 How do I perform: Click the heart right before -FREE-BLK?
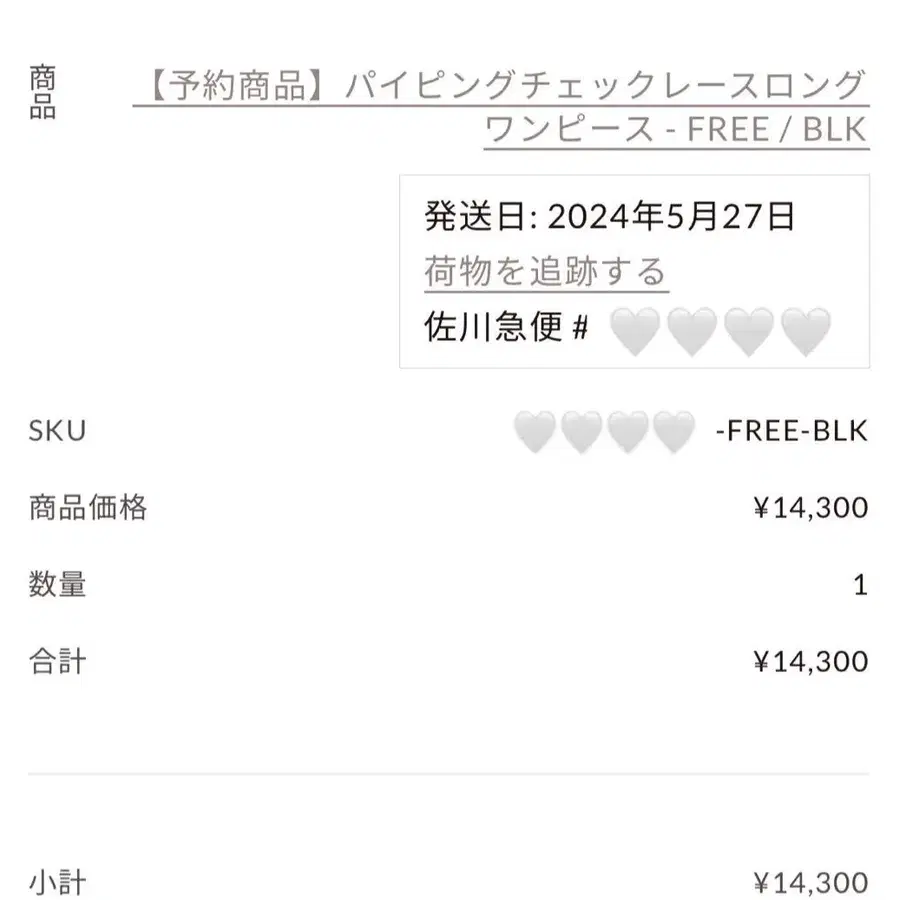674,431
